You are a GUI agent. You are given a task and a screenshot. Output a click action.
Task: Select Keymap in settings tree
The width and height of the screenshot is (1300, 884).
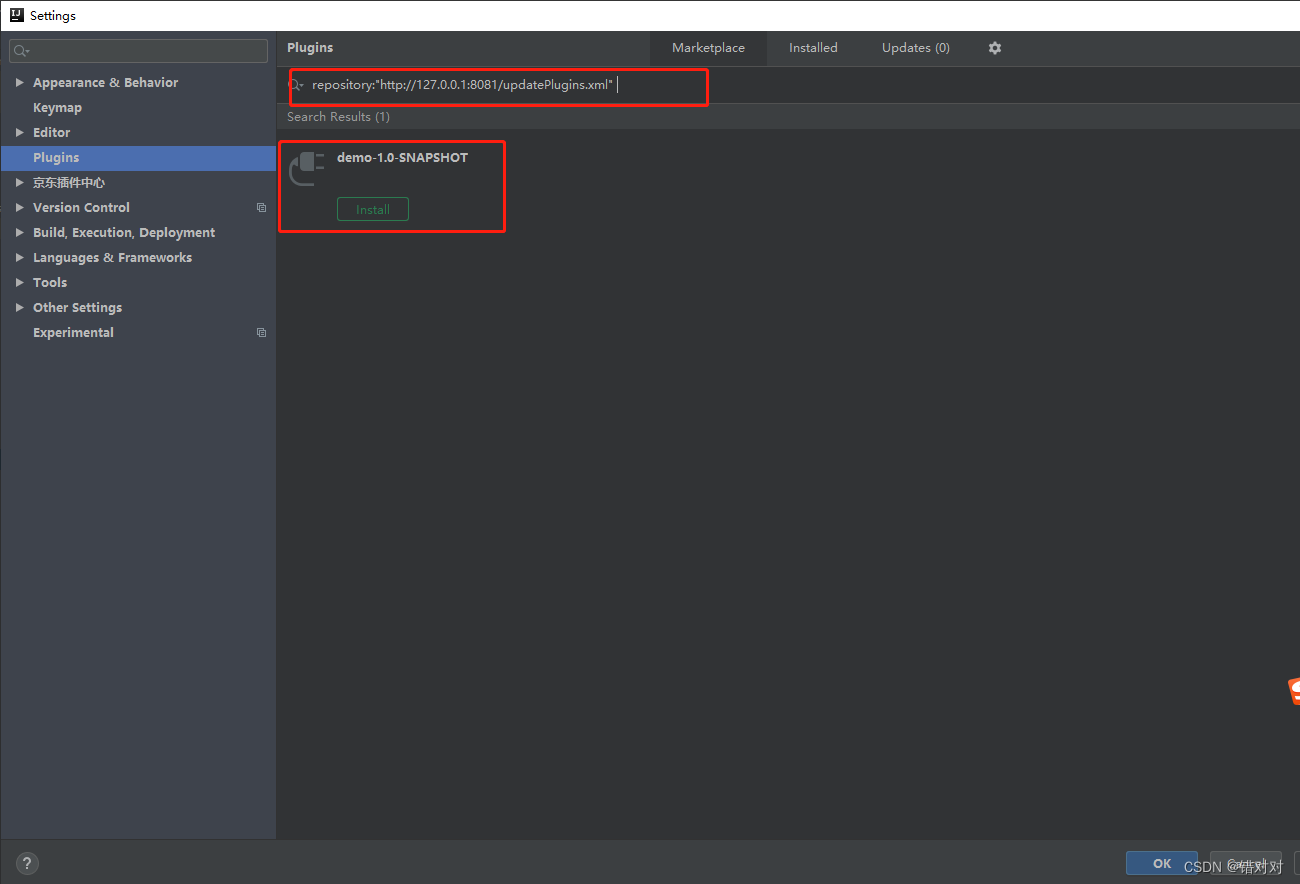[57, 108]
